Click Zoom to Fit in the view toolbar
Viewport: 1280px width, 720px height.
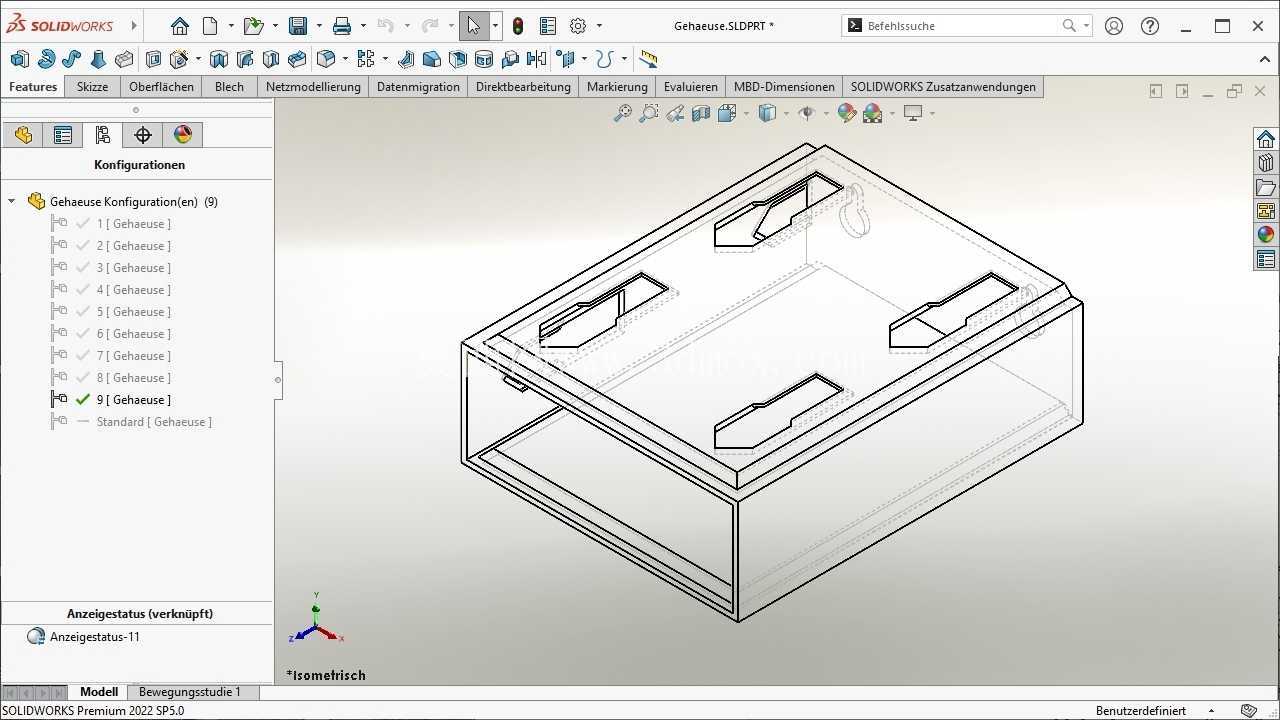[622, 113]
